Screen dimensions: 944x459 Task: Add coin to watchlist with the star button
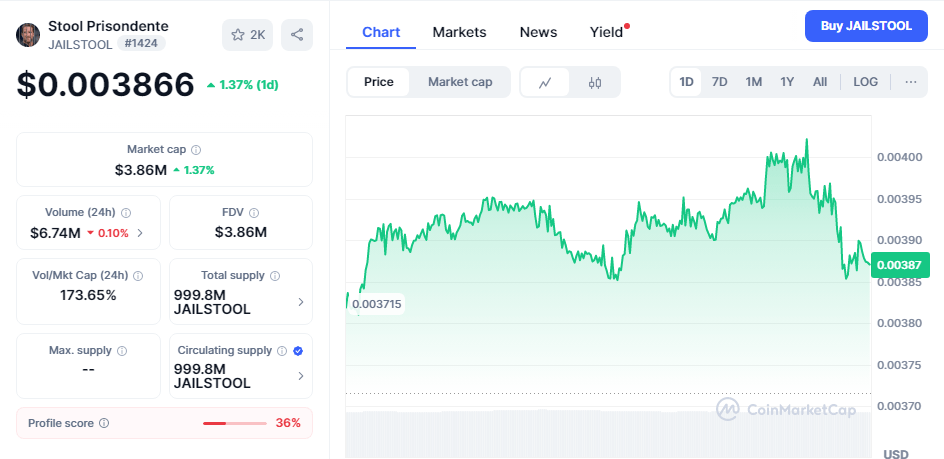coord(247,35)
